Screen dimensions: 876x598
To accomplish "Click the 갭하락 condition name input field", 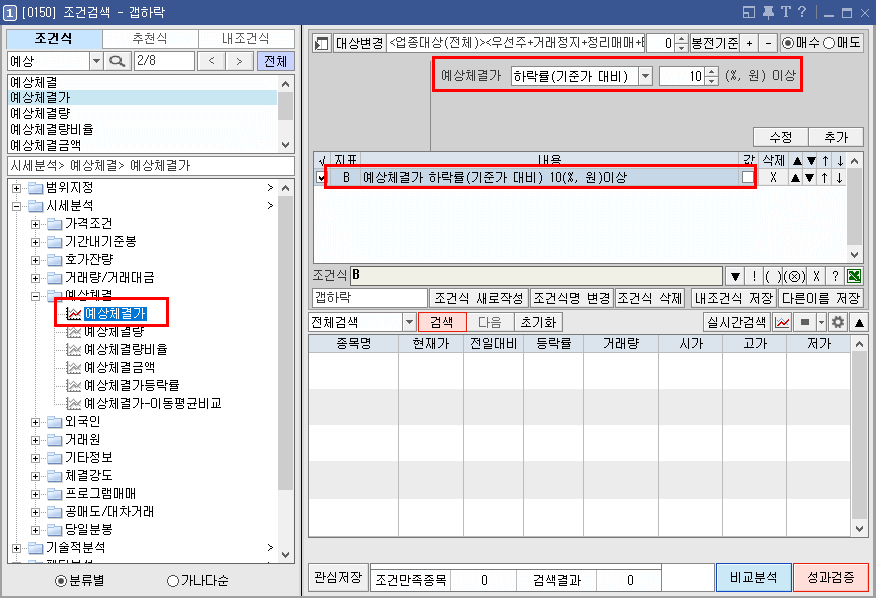I will (x=369, y=297).
